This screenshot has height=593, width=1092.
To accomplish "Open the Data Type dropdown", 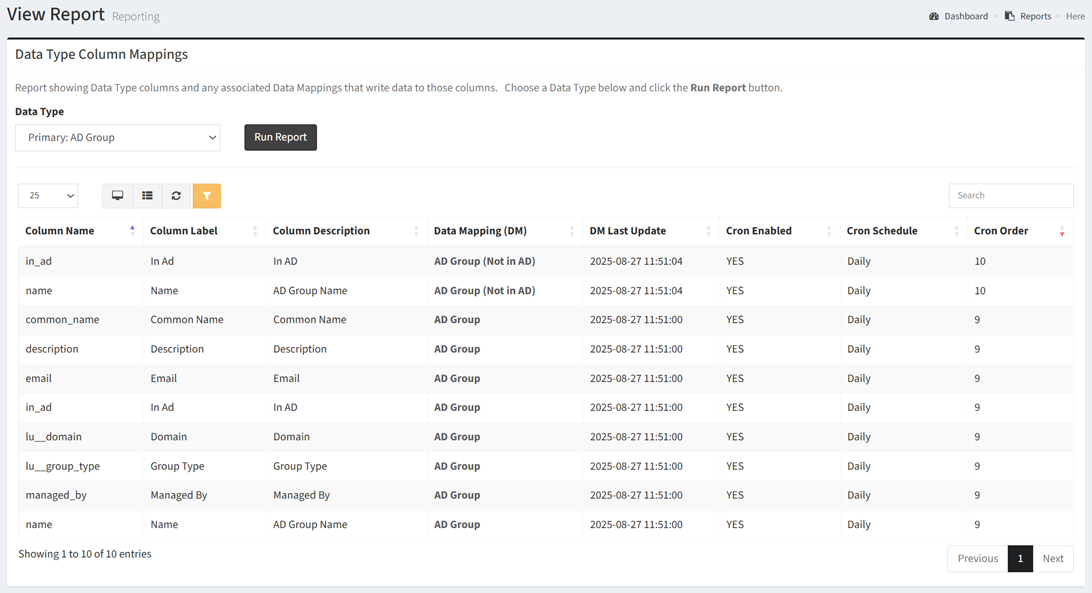I will [x=117, y=138].
